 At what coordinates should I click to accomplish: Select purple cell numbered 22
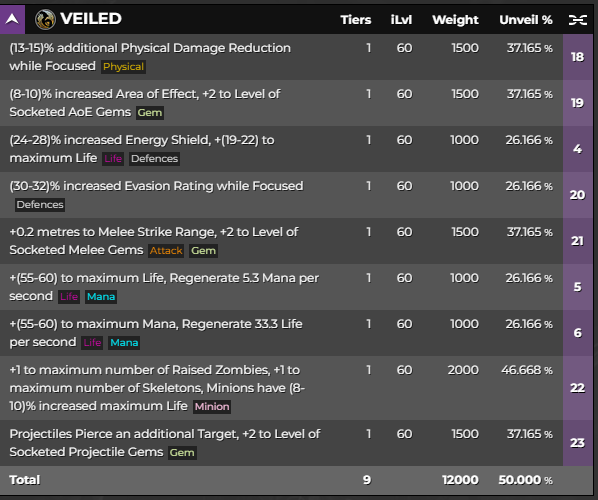pos(577,388)
